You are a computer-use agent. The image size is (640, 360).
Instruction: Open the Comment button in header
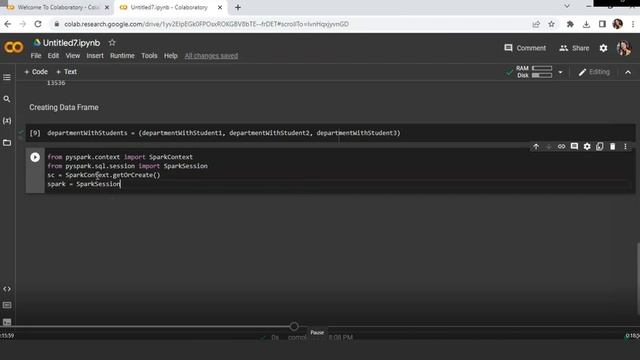click(x=525, y=48)
